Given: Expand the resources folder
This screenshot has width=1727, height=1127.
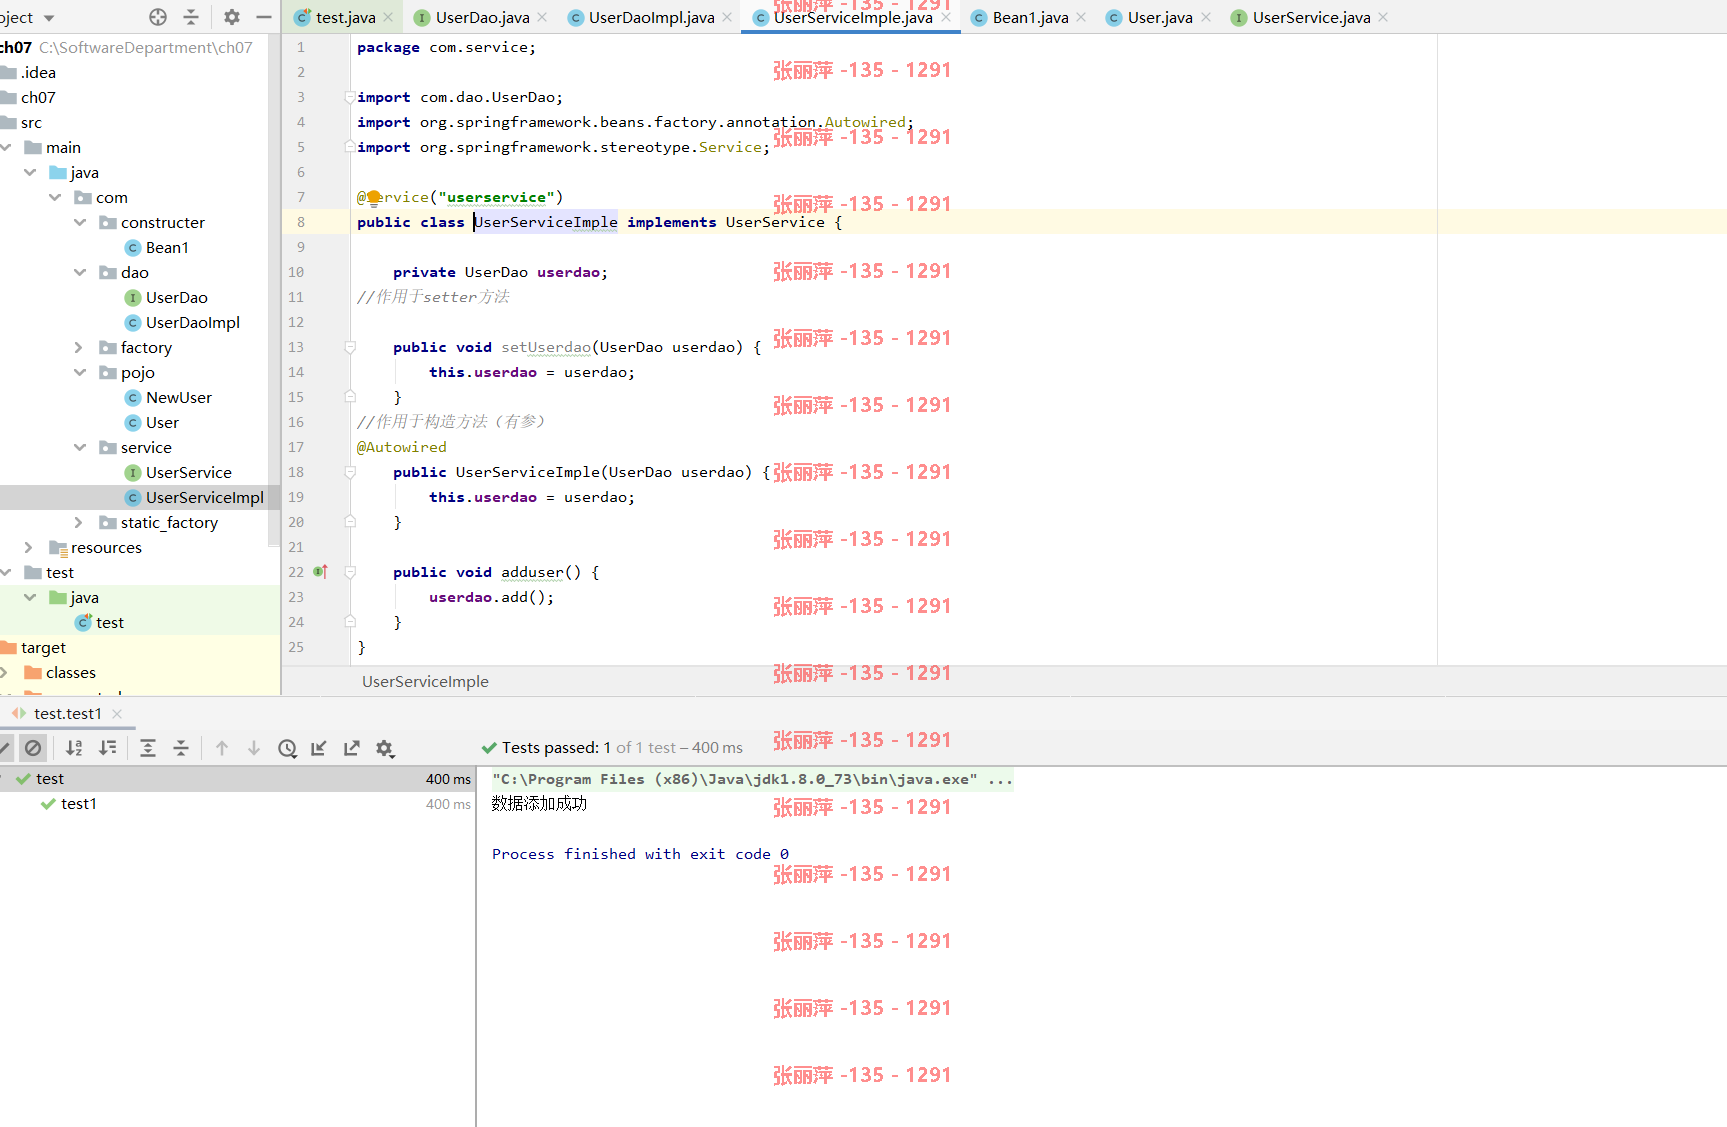Looking at the screenshot, I should [x=29, y=547].
